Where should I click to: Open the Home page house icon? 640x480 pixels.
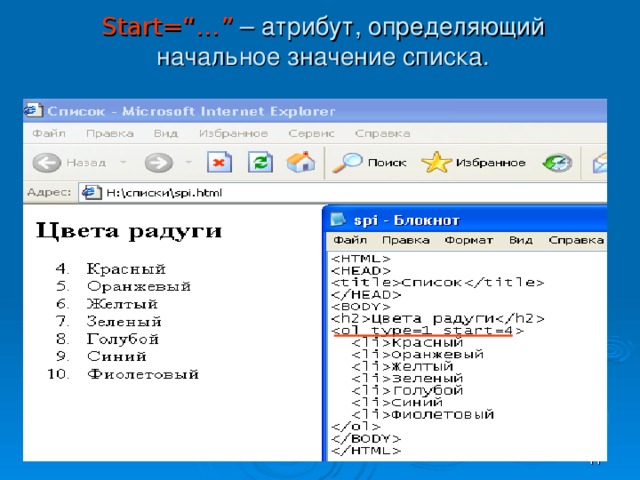tap(301, 162)
